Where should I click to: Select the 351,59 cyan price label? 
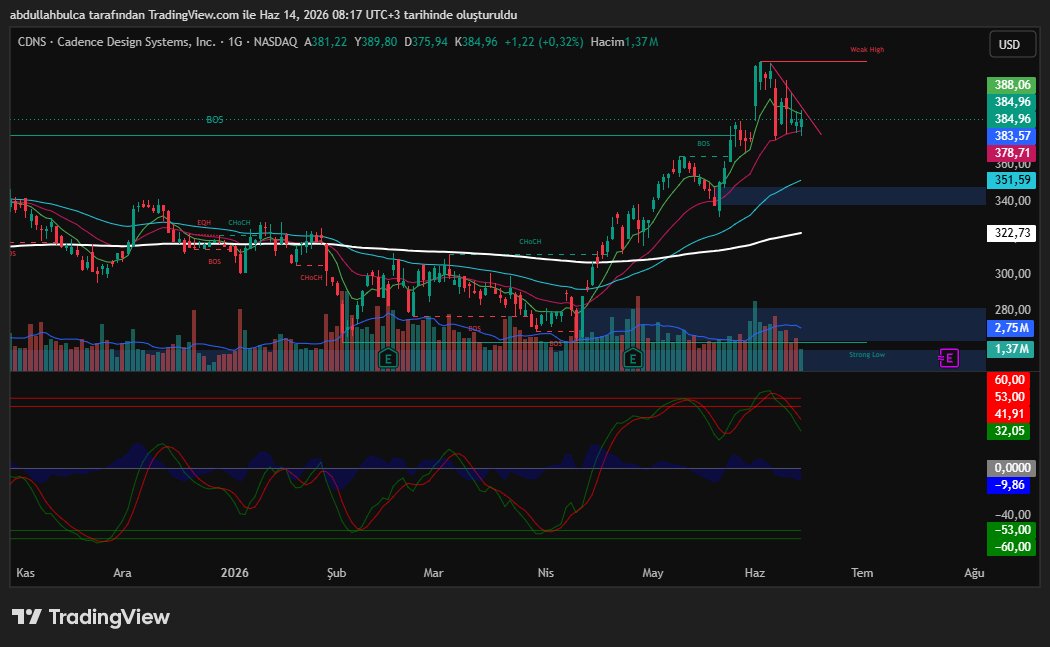click(x=1011, y=179)
